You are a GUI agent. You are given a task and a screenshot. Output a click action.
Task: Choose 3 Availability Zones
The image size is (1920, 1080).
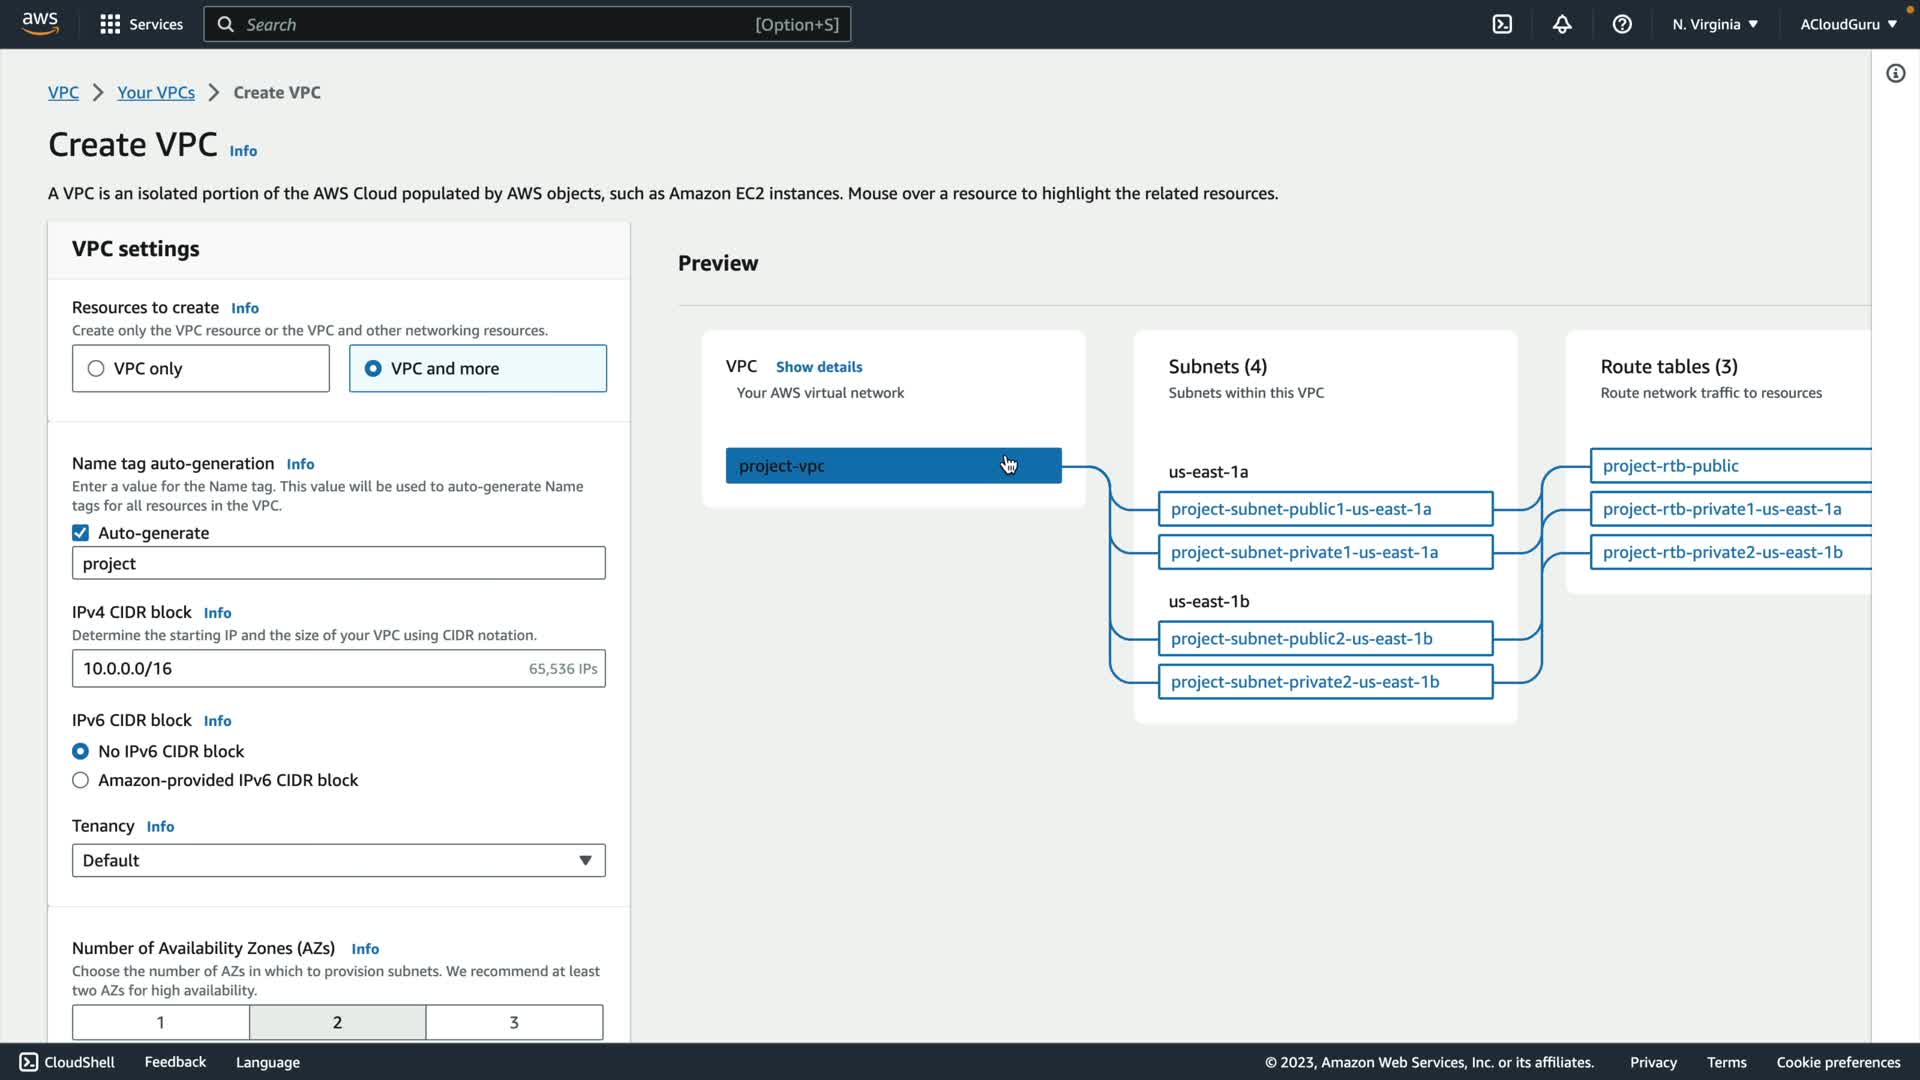[514, 1022]
